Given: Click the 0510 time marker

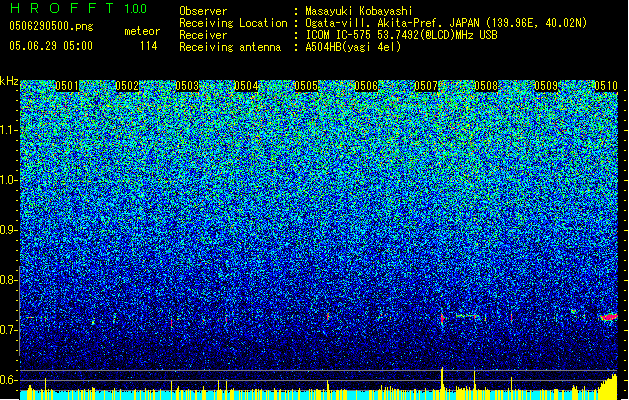Looking at the screenshot, I should pyautogui.click(x=606, y=86).
